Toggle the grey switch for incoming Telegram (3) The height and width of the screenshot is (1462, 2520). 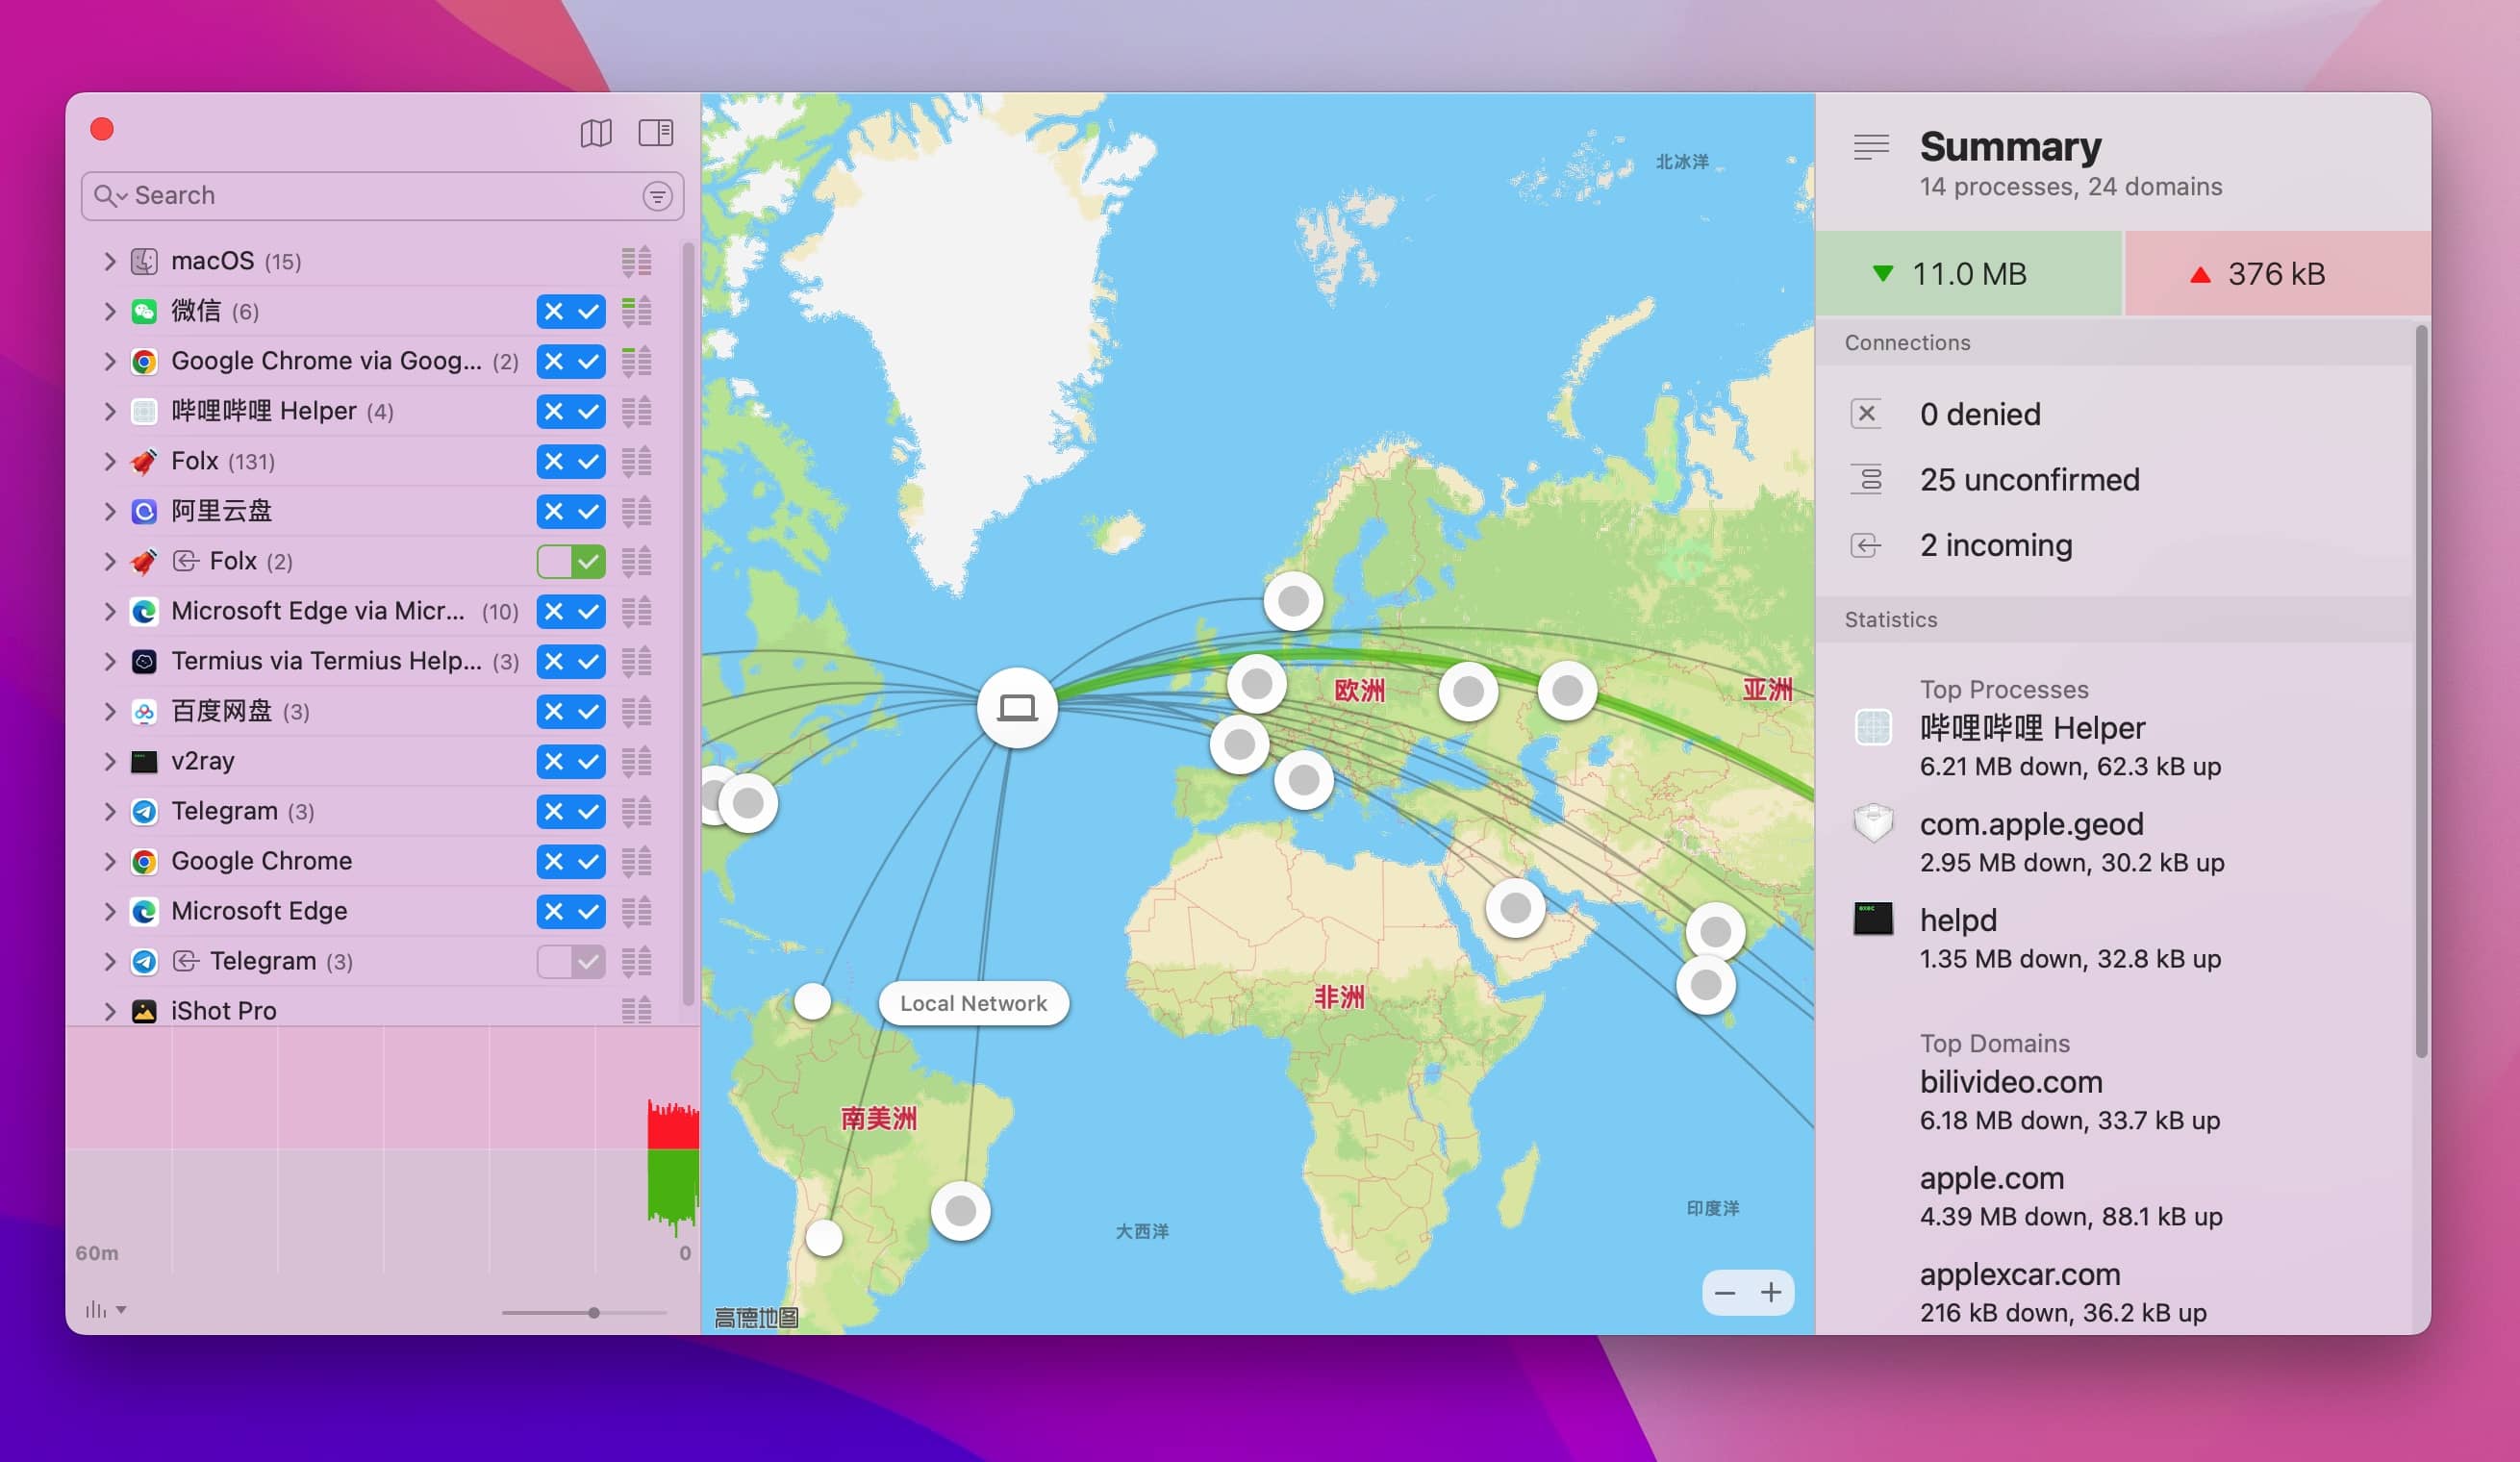[571, 962]
